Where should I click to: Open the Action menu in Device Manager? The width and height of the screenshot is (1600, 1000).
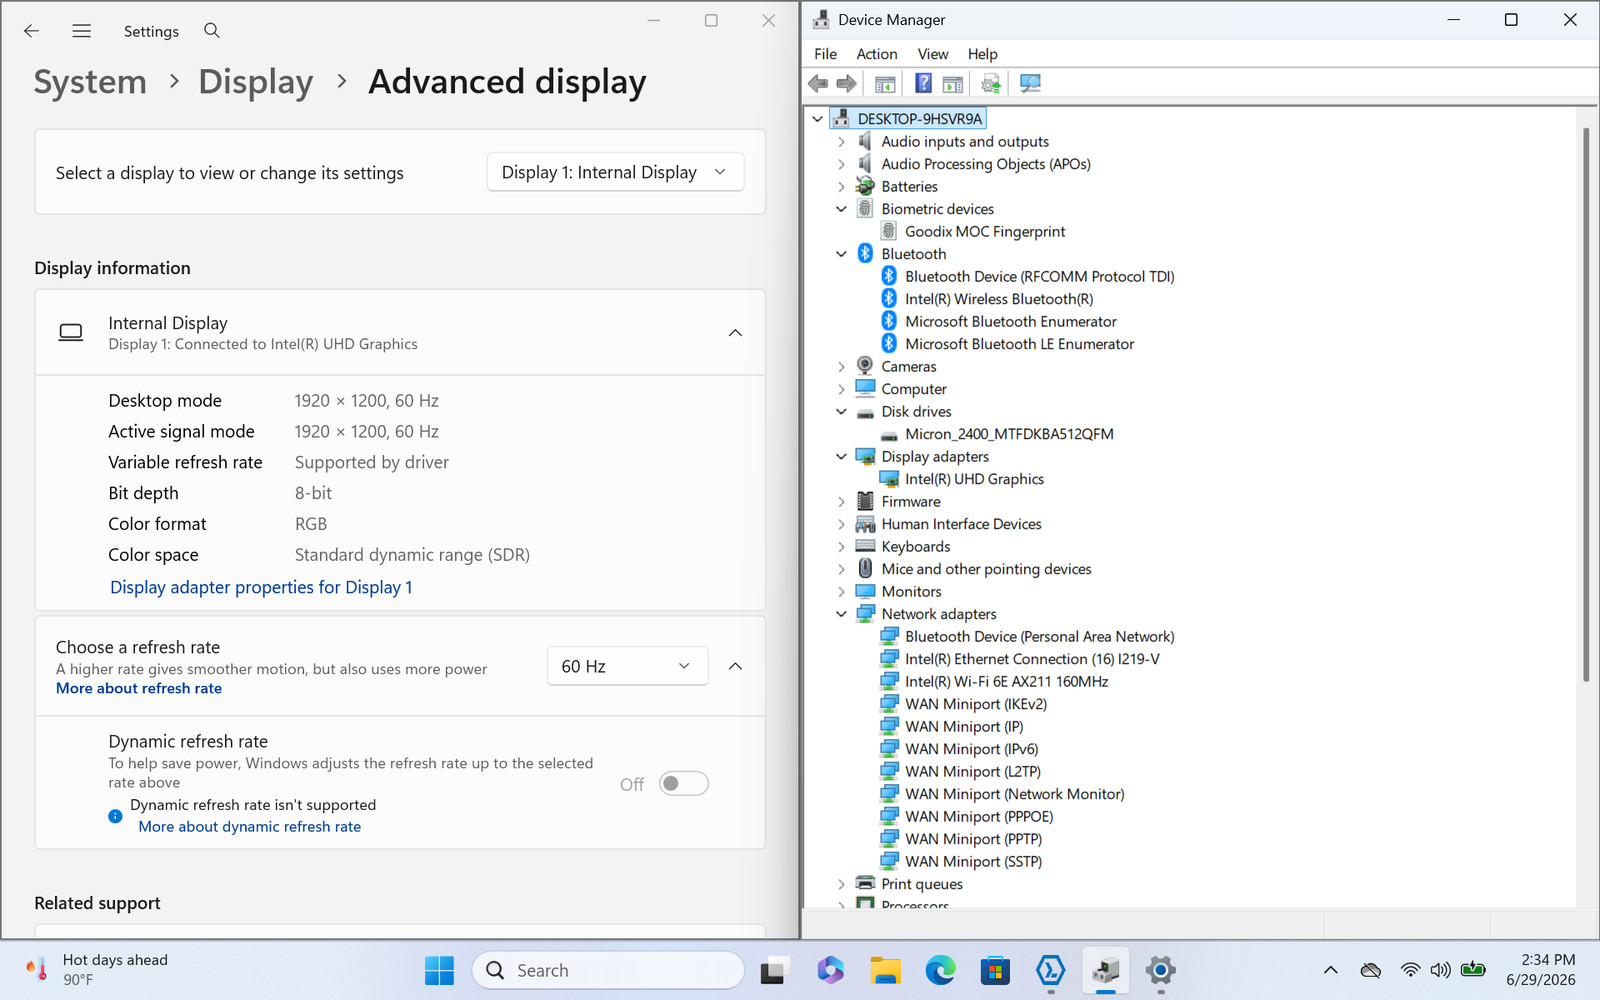877,54
